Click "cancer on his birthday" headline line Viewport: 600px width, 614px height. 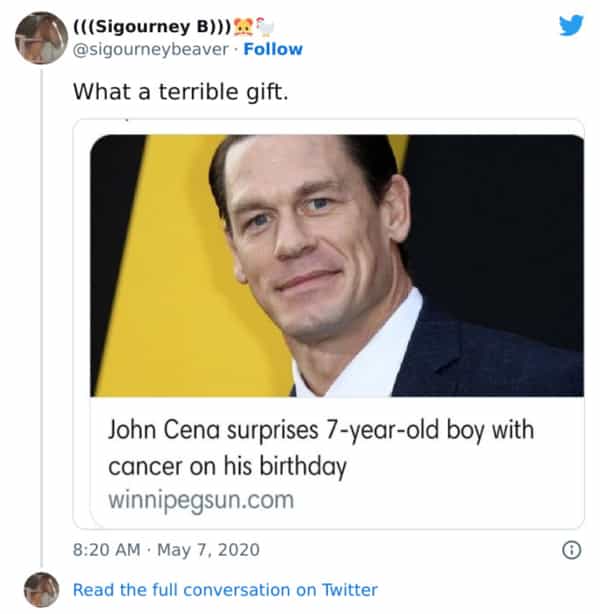(227, 467)
